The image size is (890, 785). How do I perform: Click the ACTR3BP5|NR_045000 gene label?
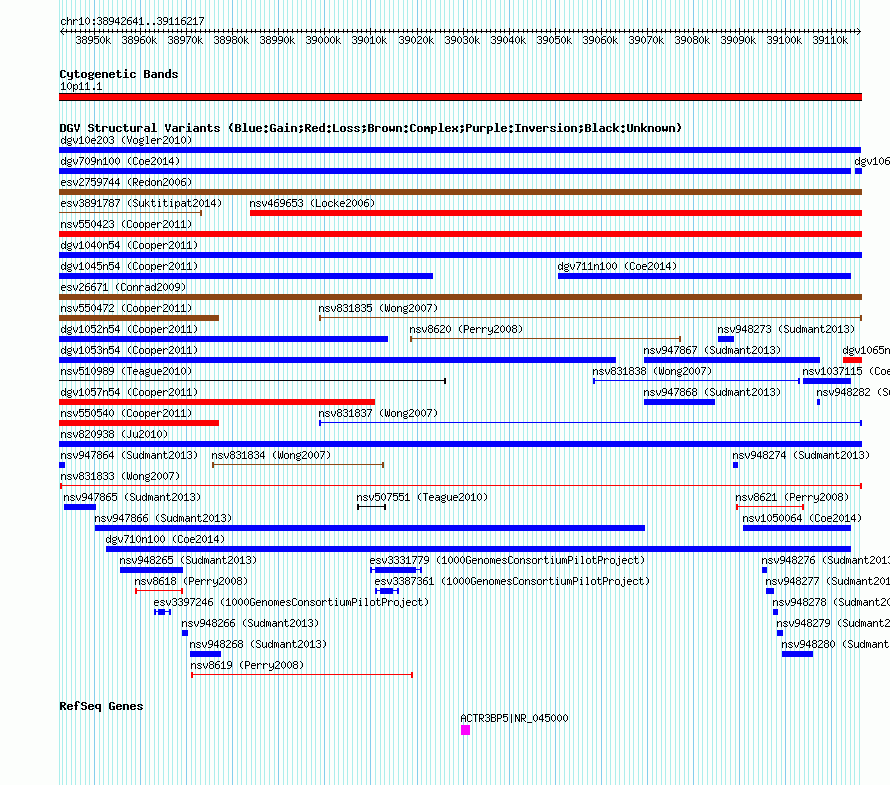514,718
